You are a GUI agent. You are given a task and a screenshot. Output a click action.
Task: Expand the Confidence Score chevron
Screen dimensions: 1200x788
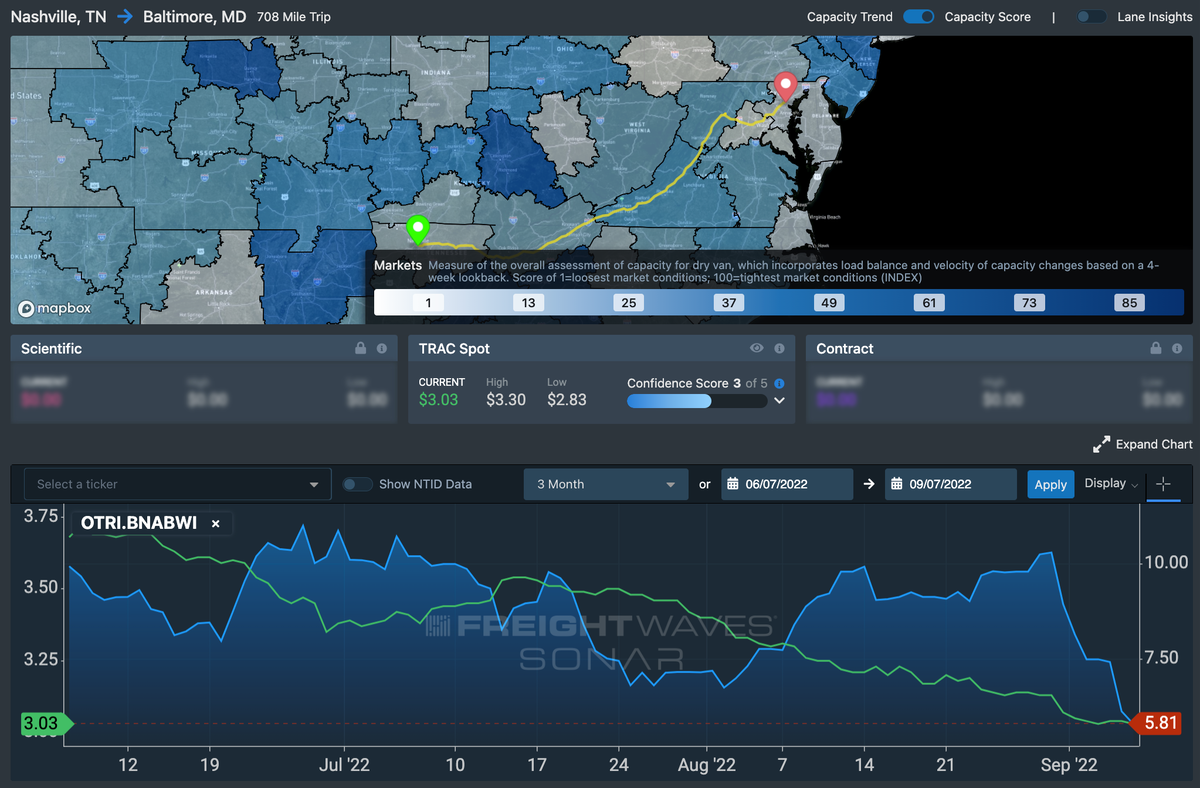(779, 401)
